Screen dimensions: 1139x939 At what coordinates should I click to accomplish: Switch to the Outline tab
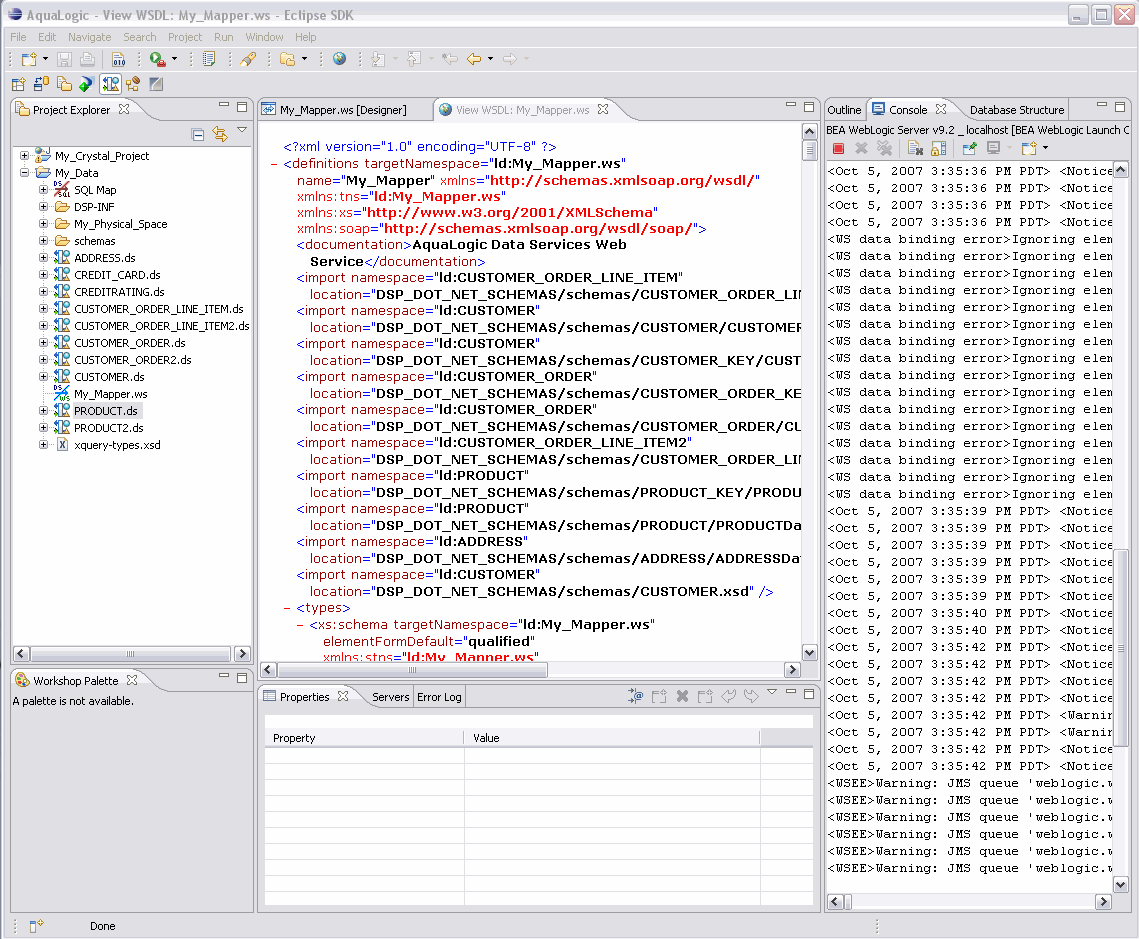click(x=844, y=110)
